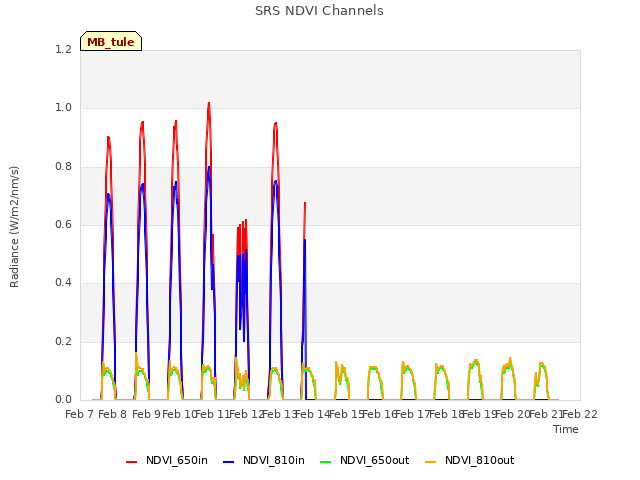
Task: Click the MB_tule site label
Action: [111, 42]
